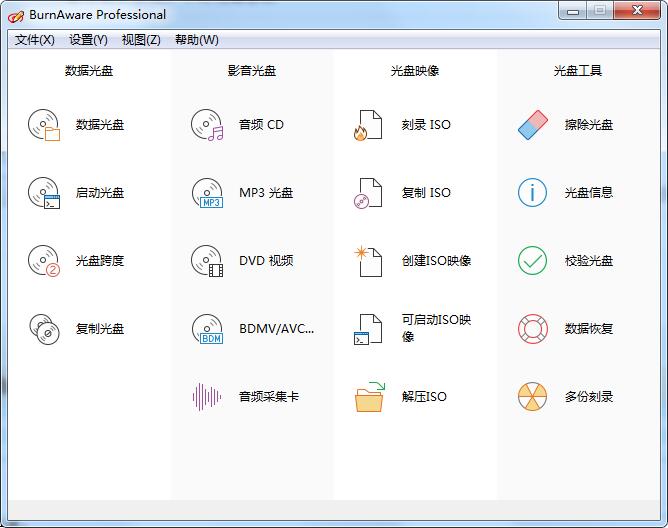Viewport: 668px width, 528px height.
Task: Select the 刻录 ISO label
Action: (x=426, y=125)
